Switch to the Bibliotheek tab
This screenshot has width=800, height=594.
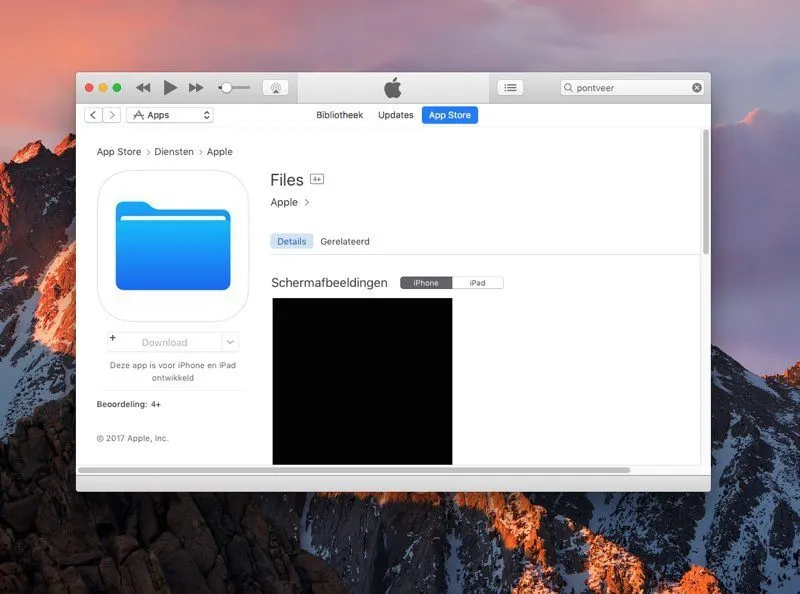pyautogui.click(x=339, y=115)
